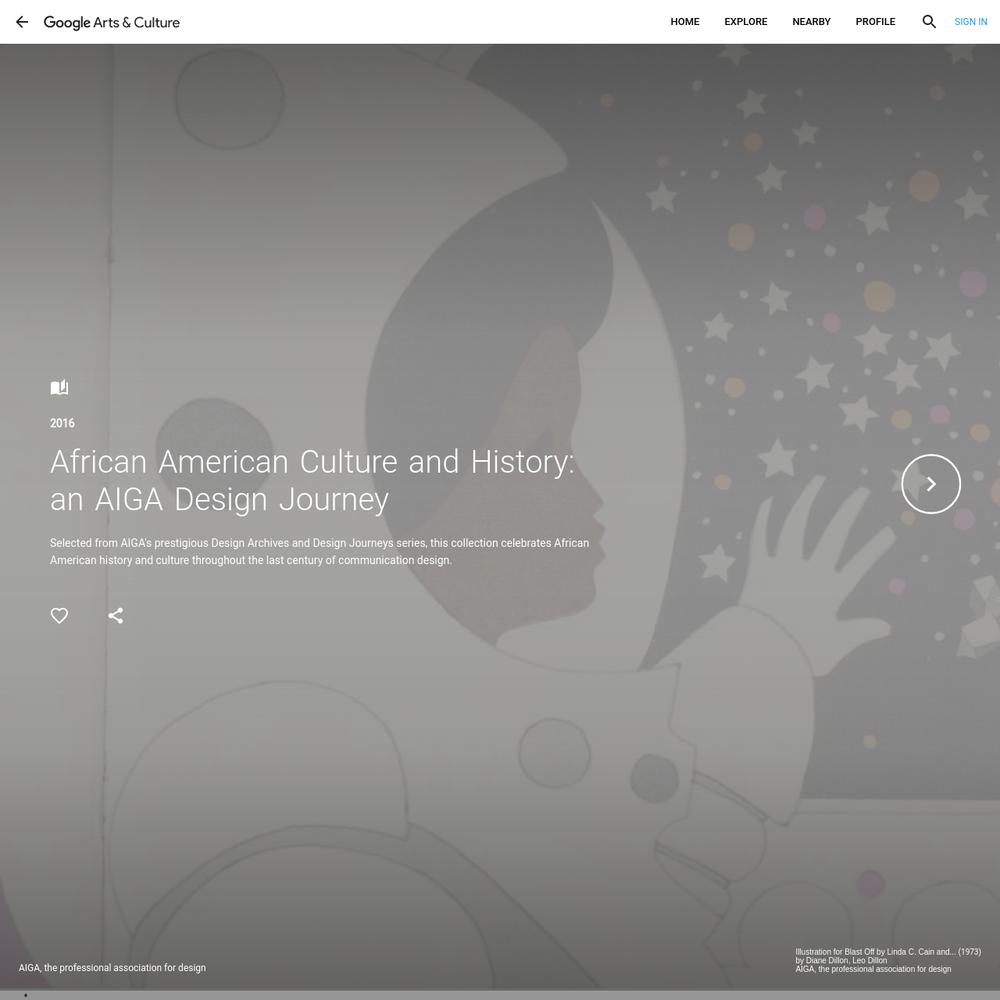
Task: Open 'Illustration for Blast Off' credit link
Action: click(888, 952)
